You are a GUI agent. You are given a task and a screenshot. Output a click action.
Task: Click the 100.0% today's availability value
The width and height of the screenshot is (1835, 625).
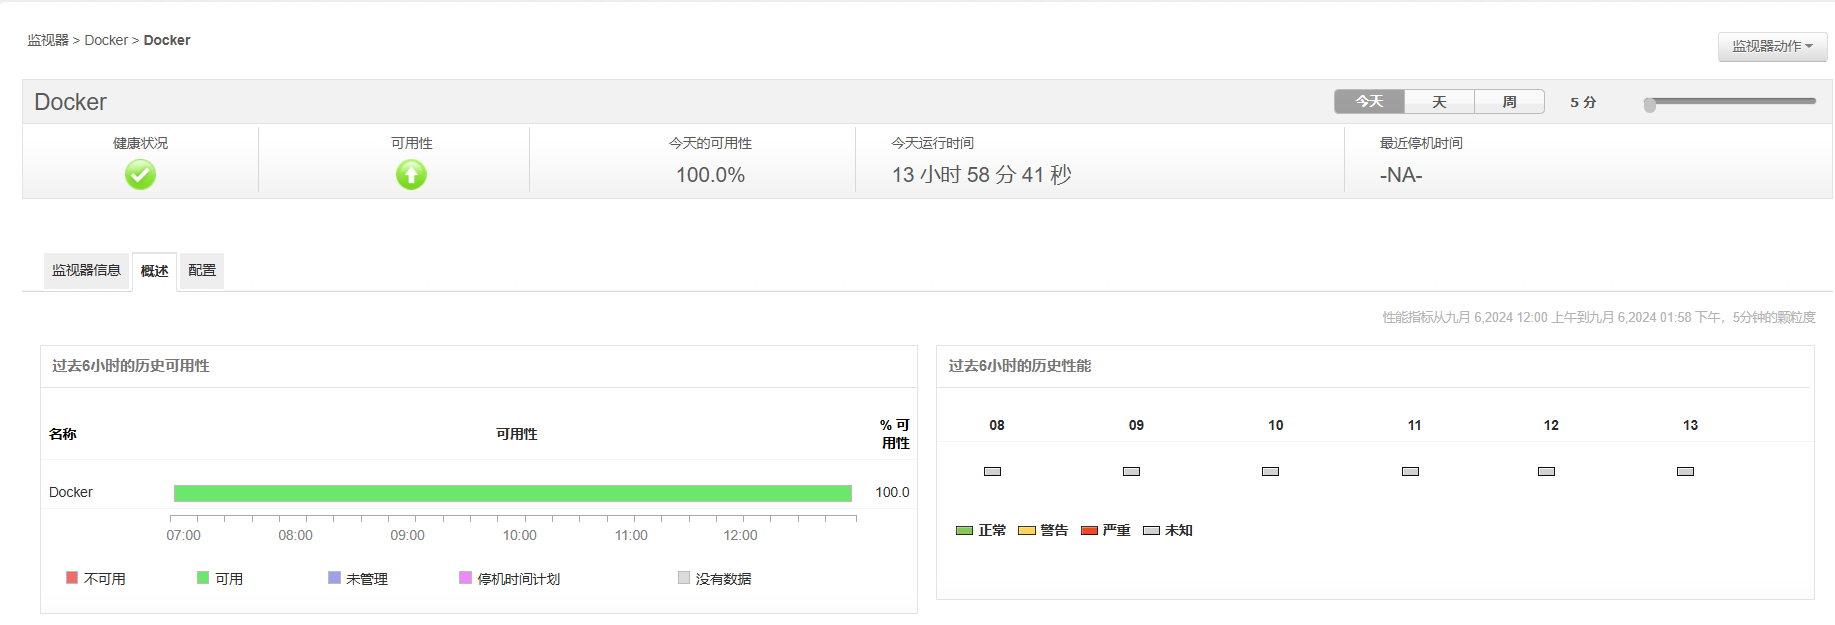pos(710,175)
